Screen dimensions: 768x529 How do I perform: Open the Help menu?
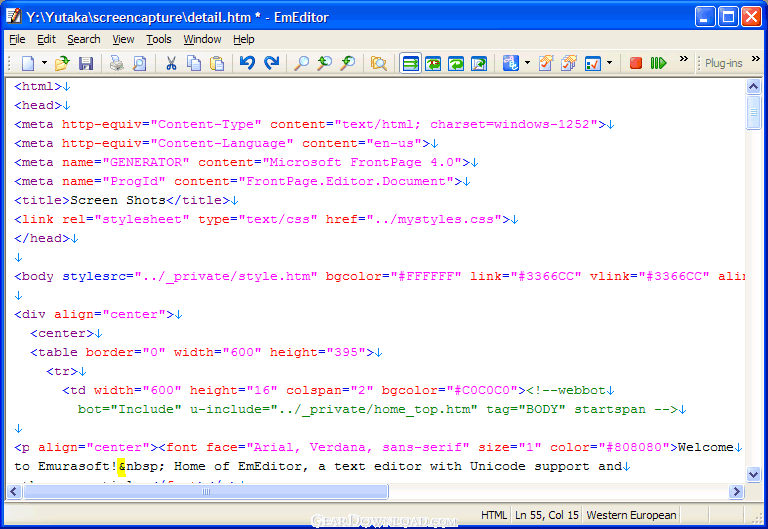pos(243,39)
